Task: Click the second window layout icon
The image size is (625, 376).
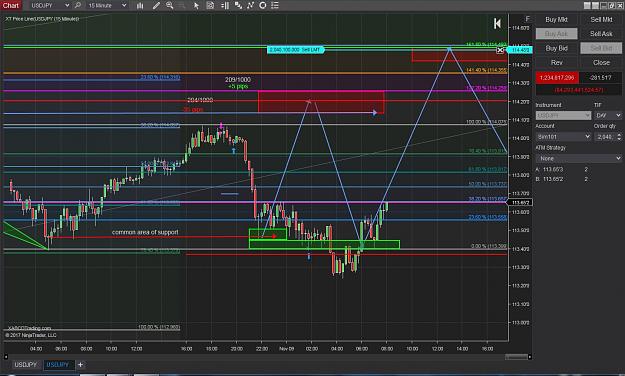Action: (x=595, y=5)
